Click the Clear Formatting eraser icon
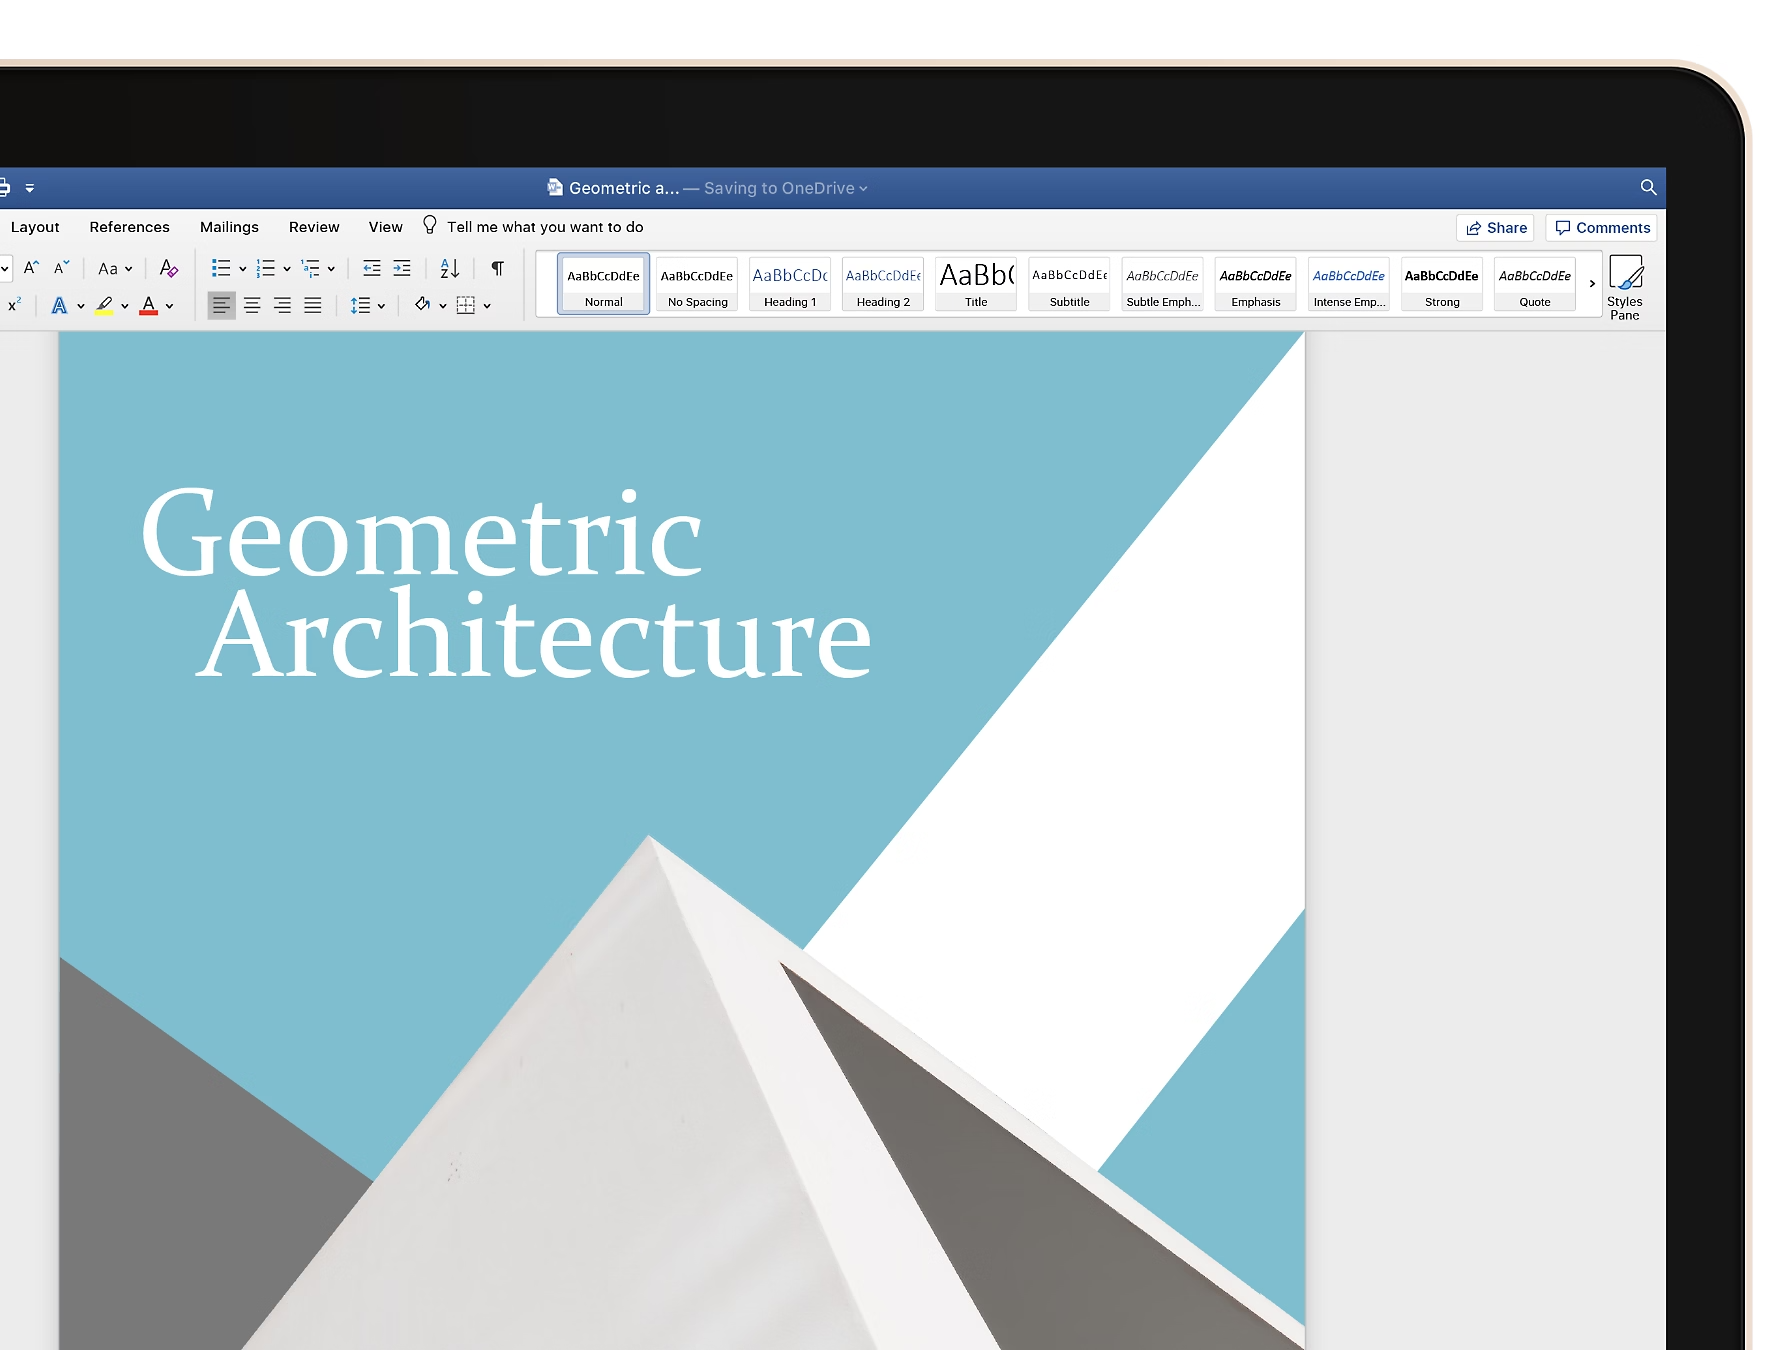The image size is (1768, 1350). (x=169, y=268)
